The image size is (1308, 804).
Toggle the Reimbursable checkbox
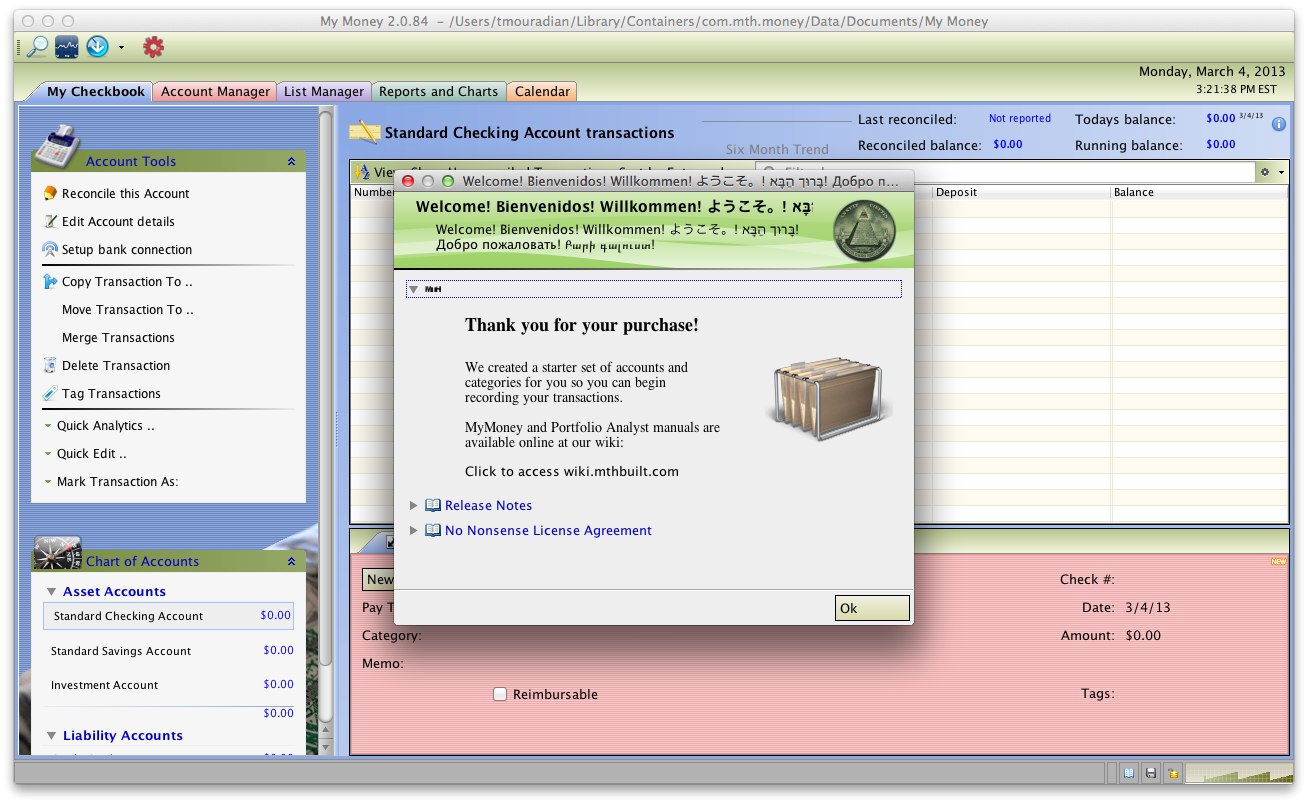pyautogui.click(x=500, y=694)
